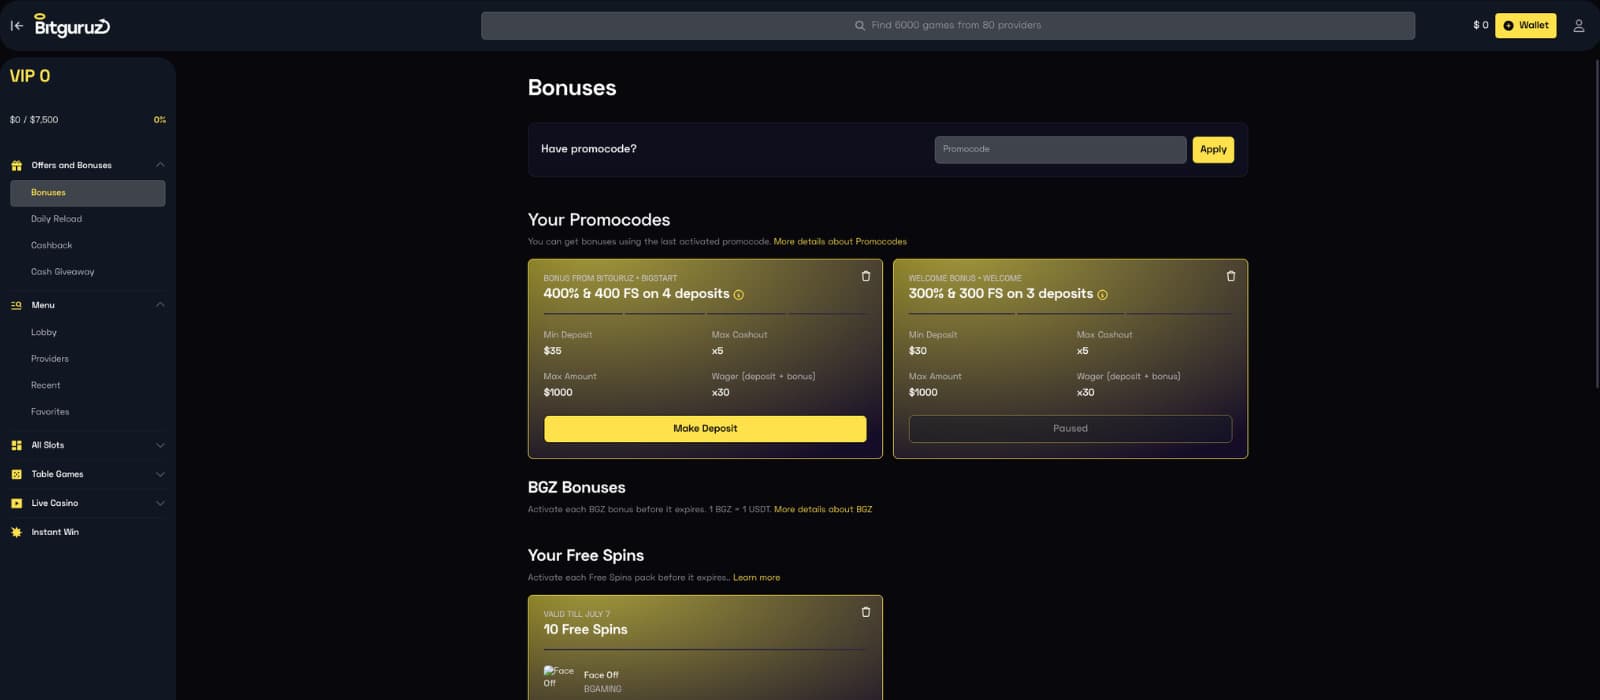Image resolution: width=1600 pixels, height=700 pixels.
Task: Expand the Table Games chevron
Action: 160,474
